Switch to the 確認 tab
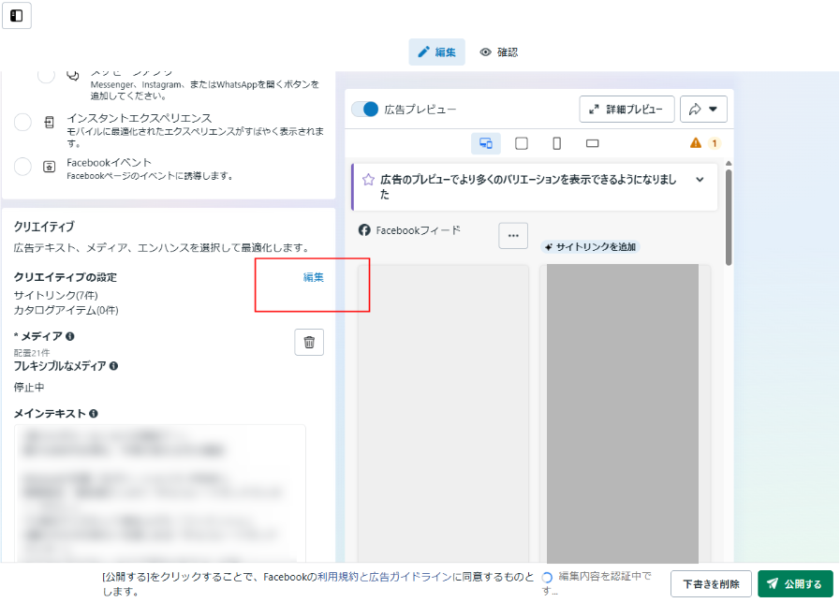 pyautogui.click(x=499, y=52)
